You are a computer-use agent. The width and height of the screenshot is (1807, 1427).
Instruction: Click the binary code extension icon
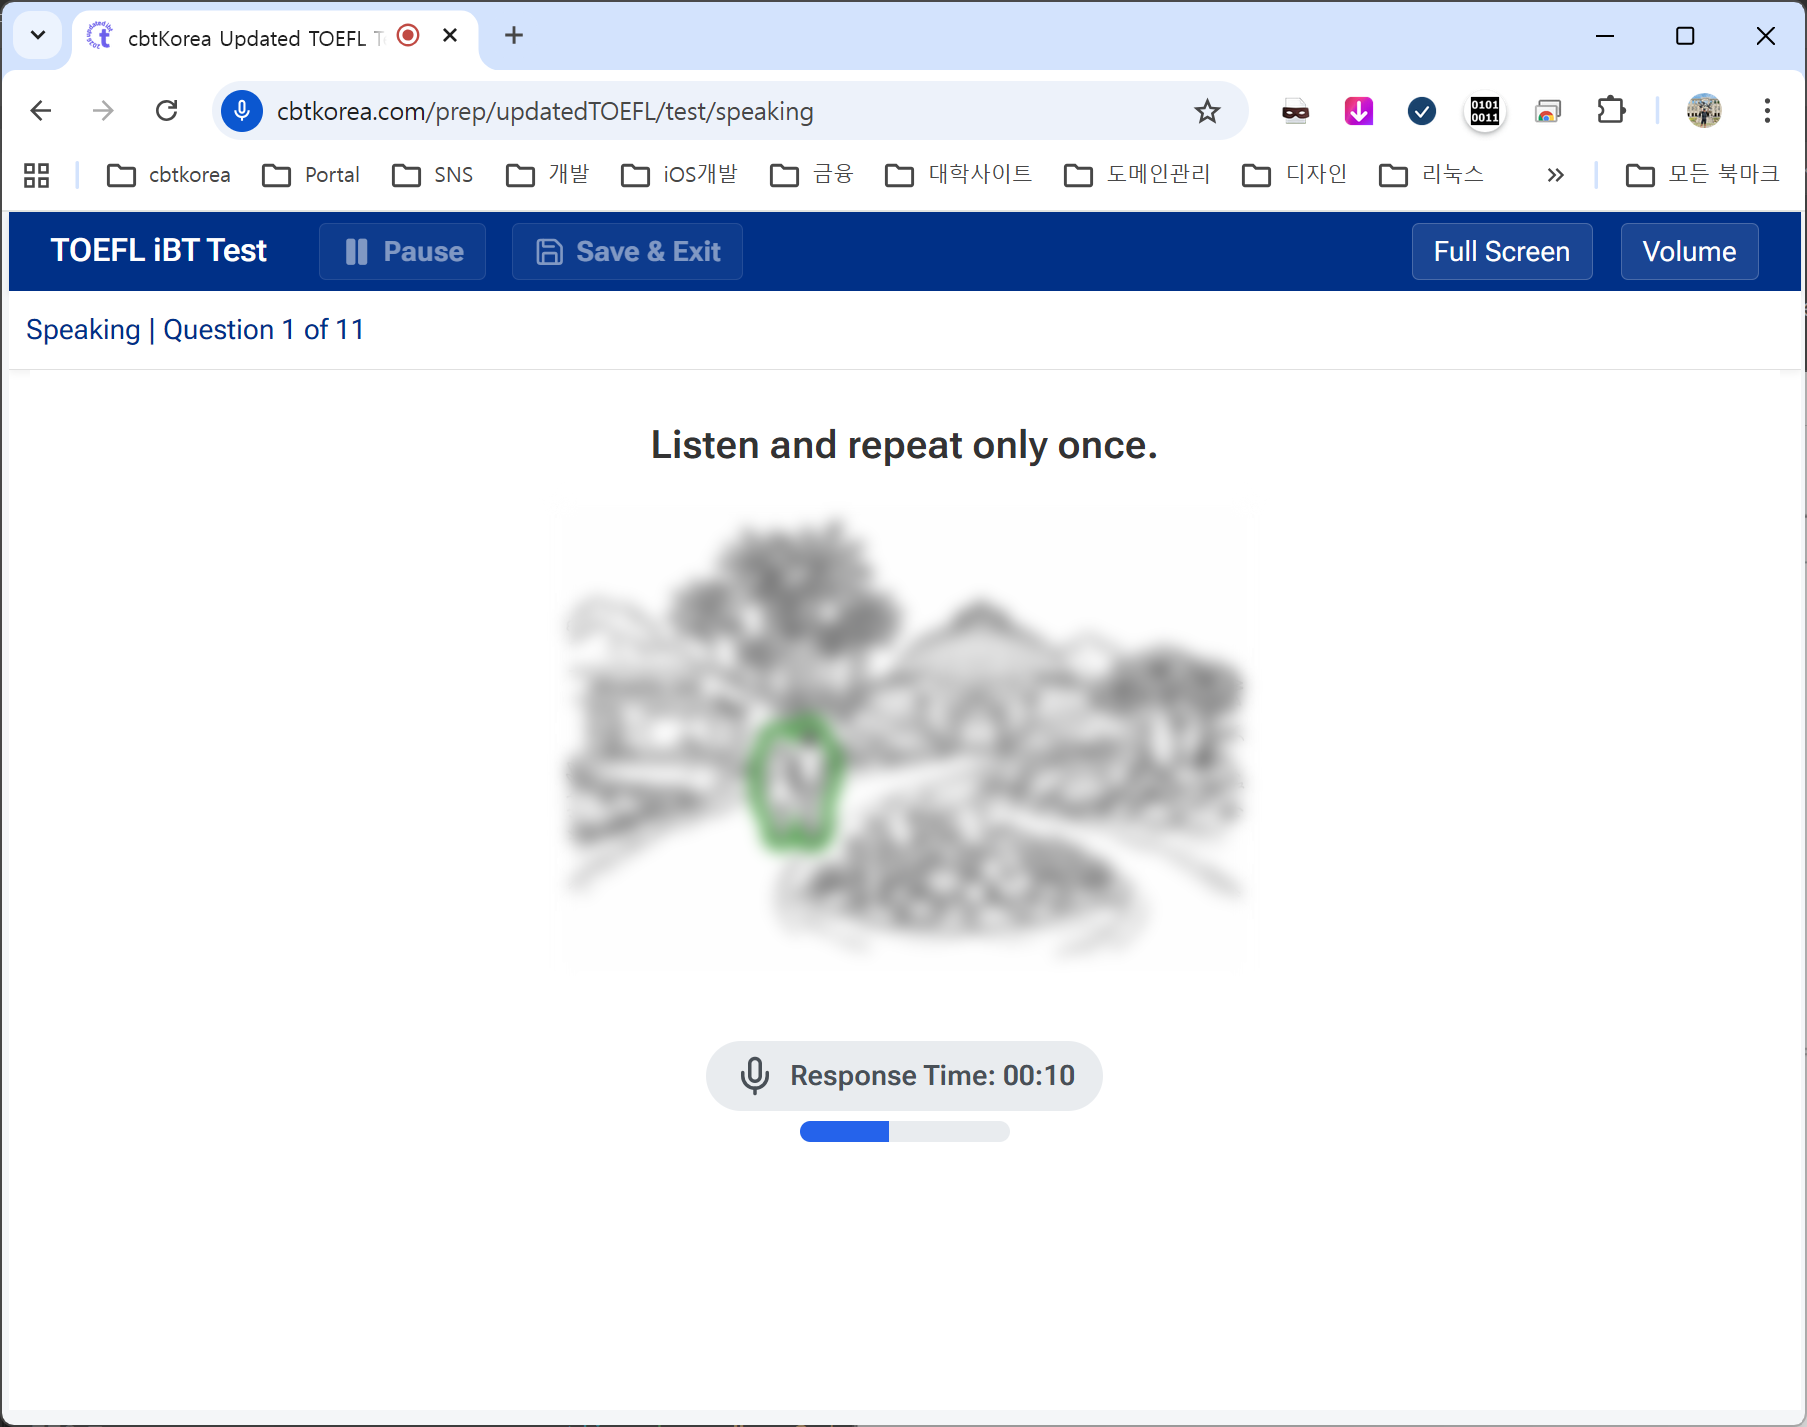click(x=1484, y=111)
